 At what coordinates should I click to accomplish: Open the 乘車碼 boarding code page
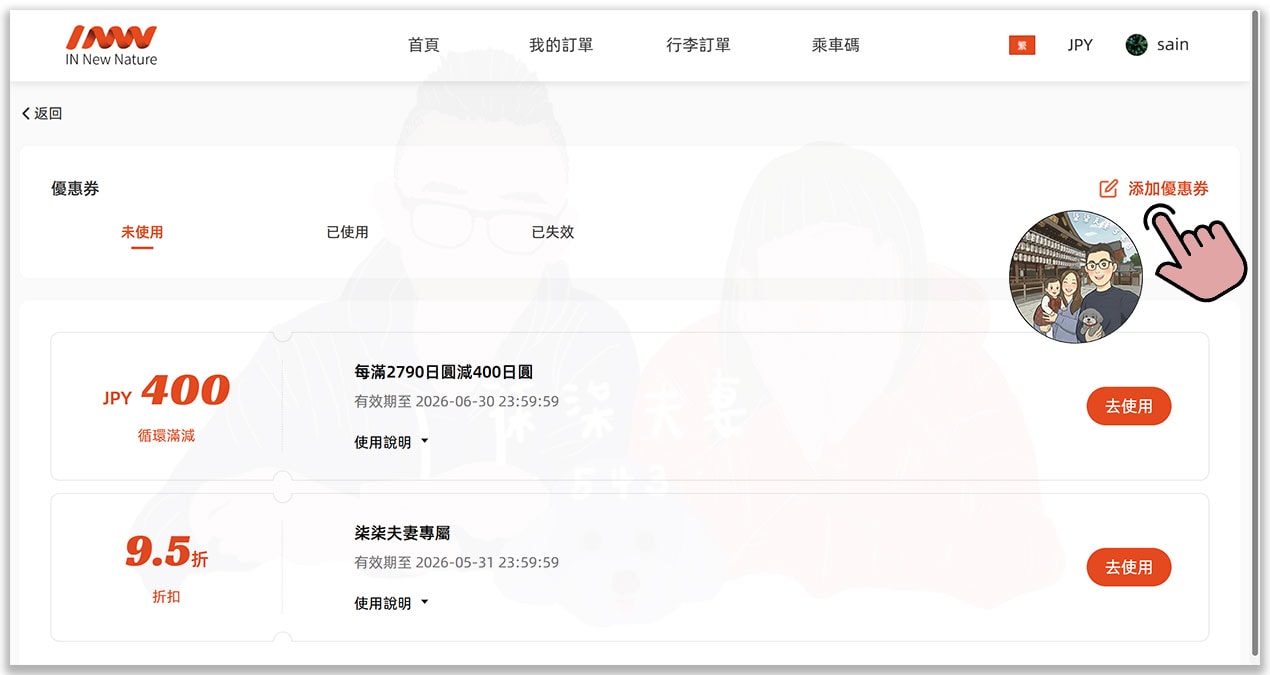pos(836,45)
